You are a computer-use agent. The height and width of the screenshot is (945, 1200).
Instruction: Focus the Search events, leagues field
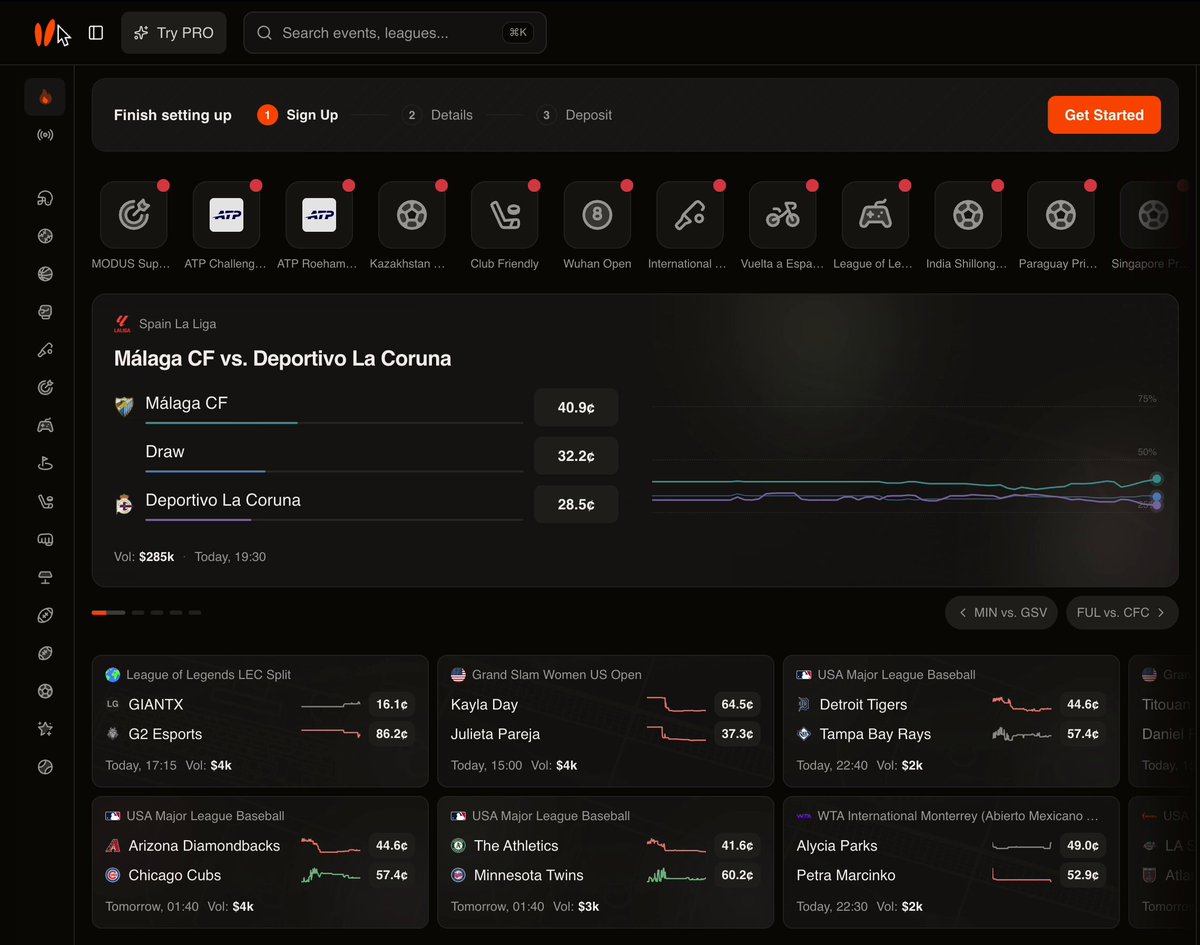pos(395,33)
